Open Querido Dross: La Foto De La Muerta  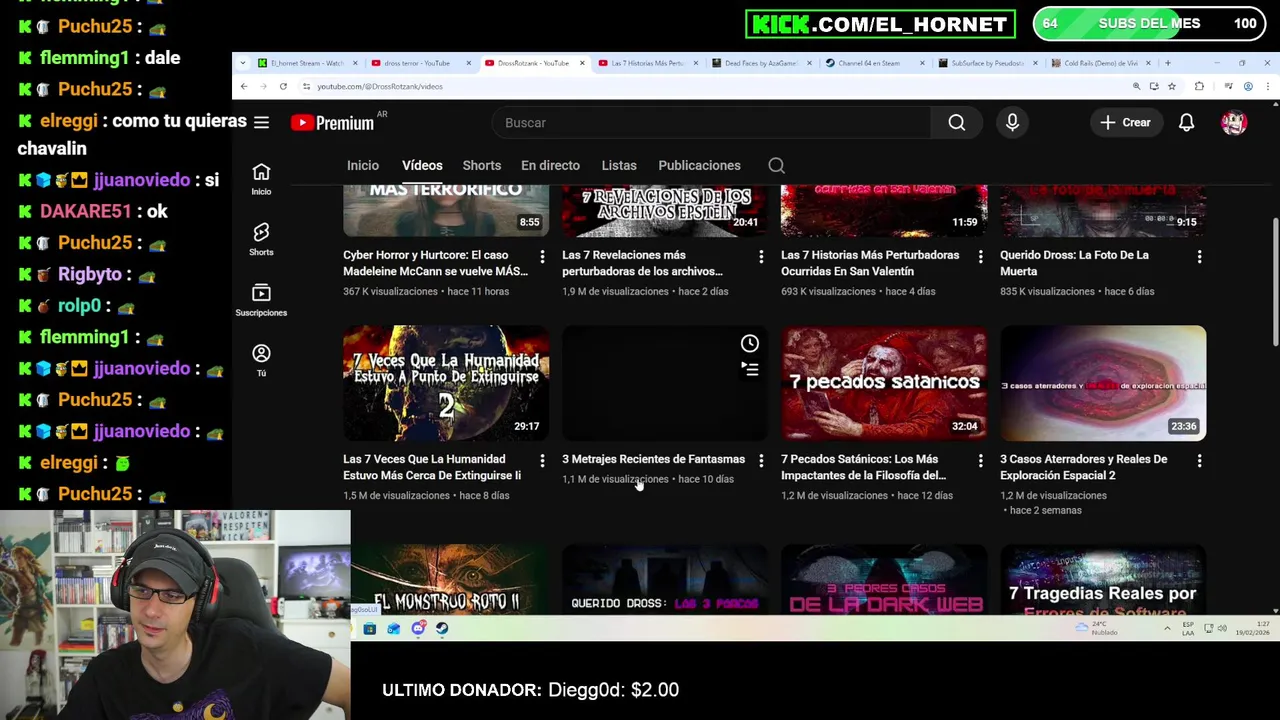pos(1074,263)
